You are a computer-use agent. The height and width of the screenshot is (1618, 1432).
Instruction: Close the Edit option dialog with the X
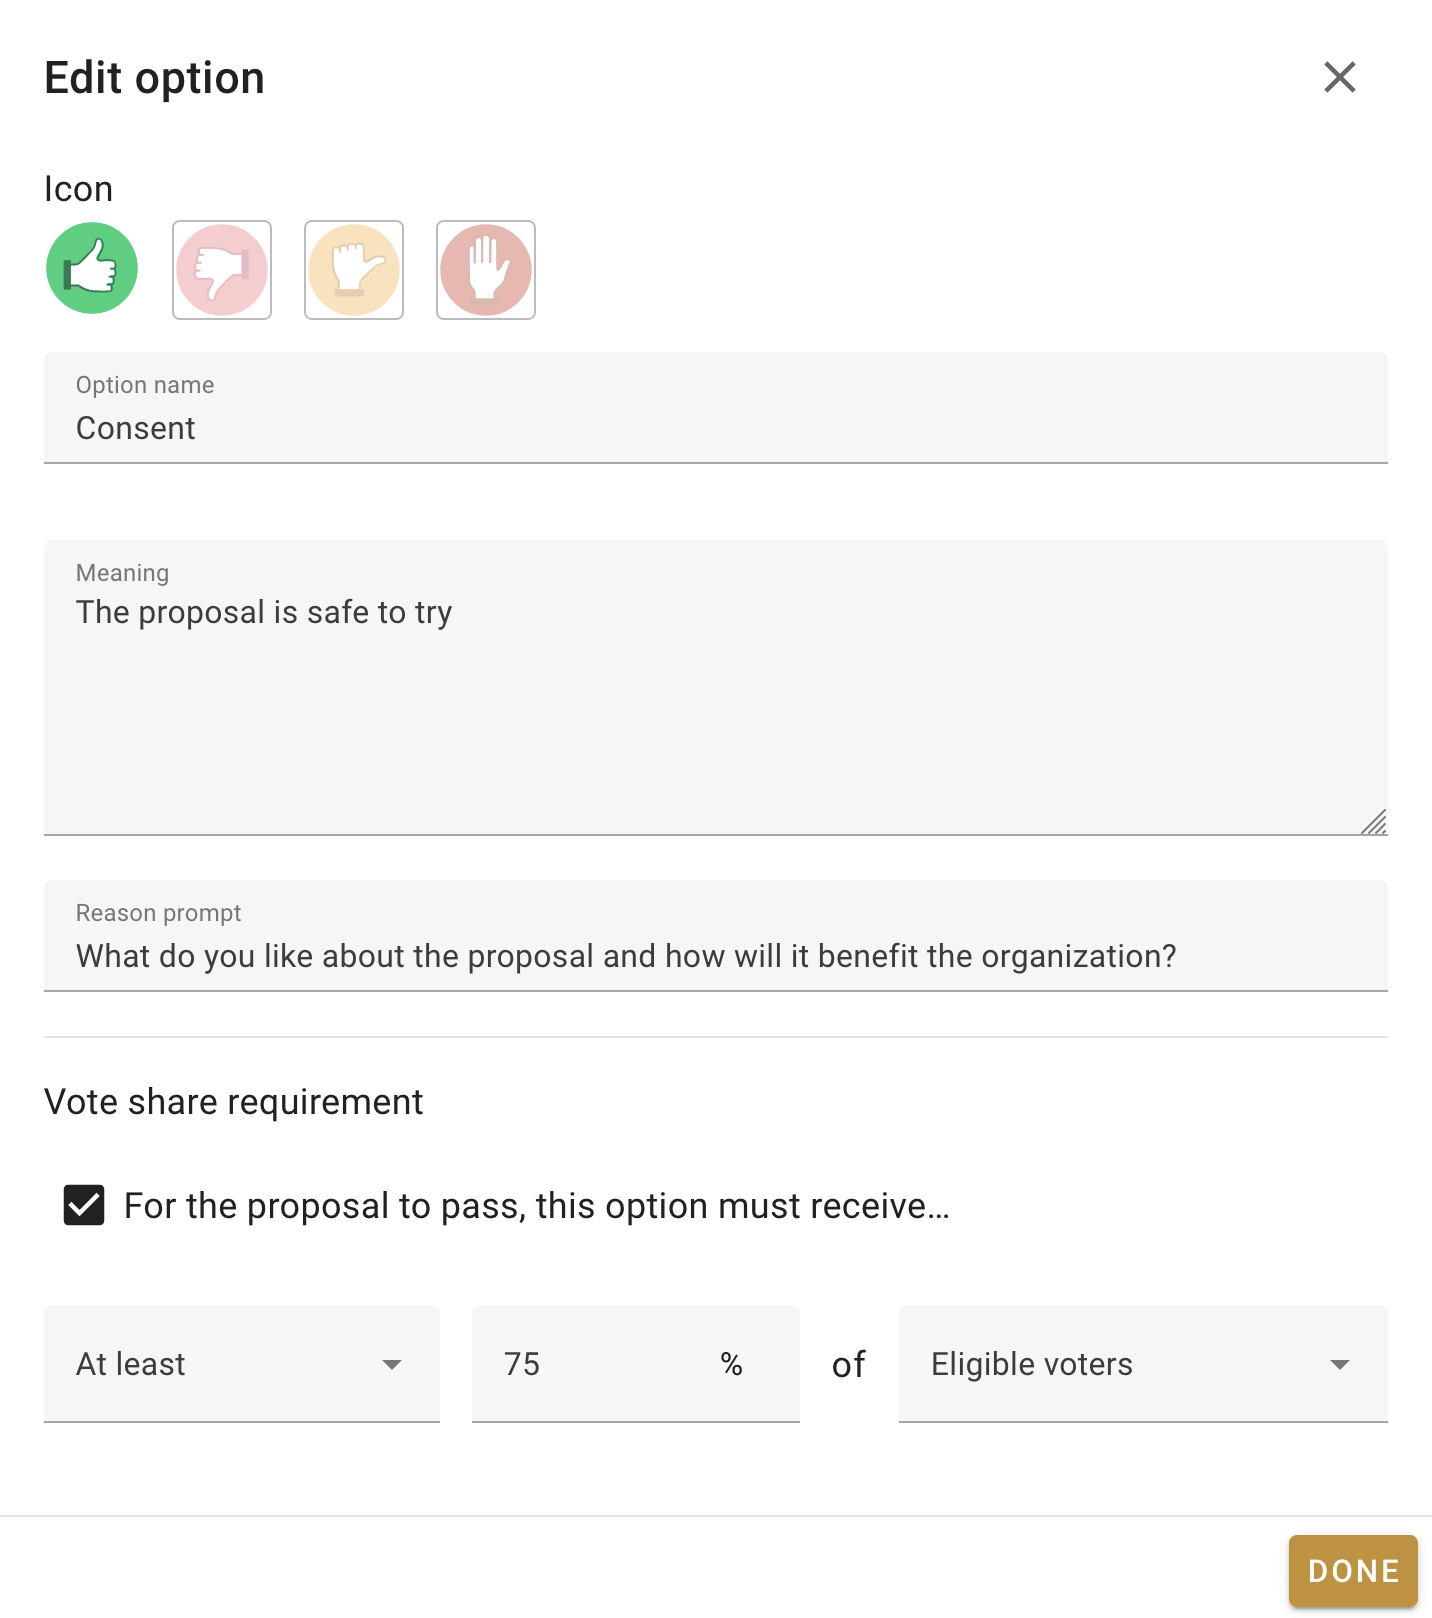click(x=1339, y=77)
